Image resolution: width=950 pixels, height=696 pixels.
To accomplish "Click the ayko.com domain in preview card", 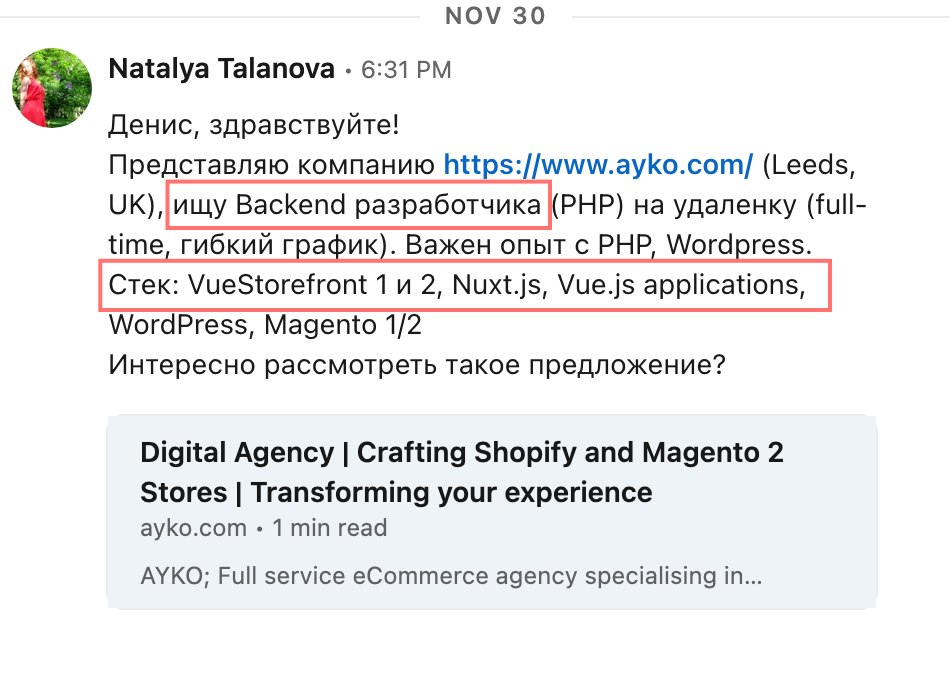I will [x=193, y=527].
